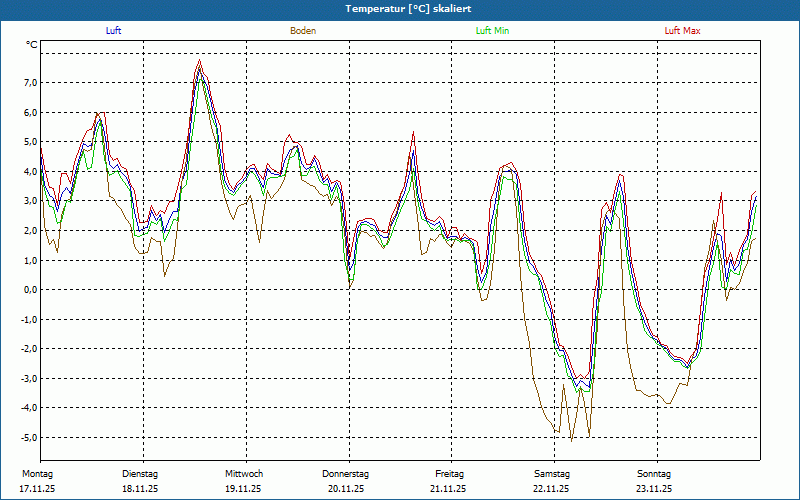800x500 pixels.
Task: Toggle the 'Luft Max' legend label
Action: [x=683, y=31]
